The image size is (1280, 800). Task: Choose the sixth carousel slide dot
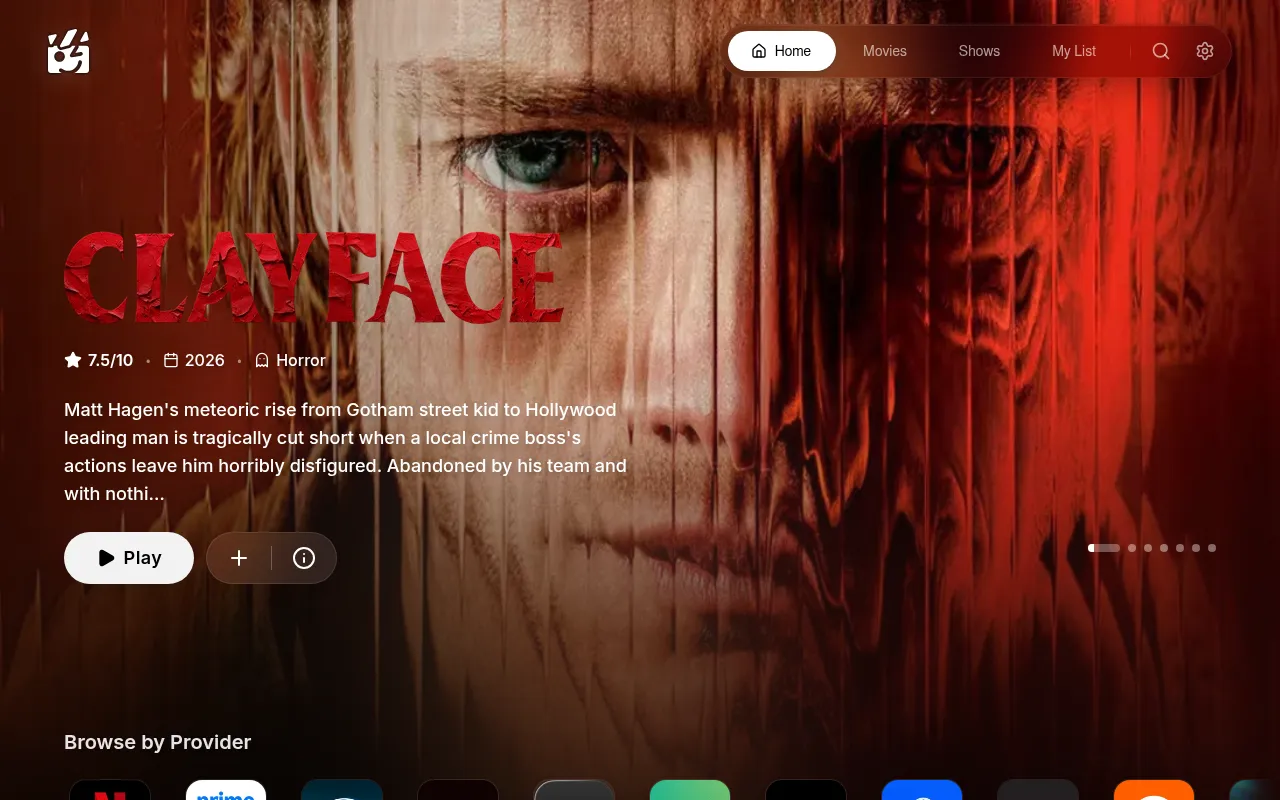click(1196, 548)
